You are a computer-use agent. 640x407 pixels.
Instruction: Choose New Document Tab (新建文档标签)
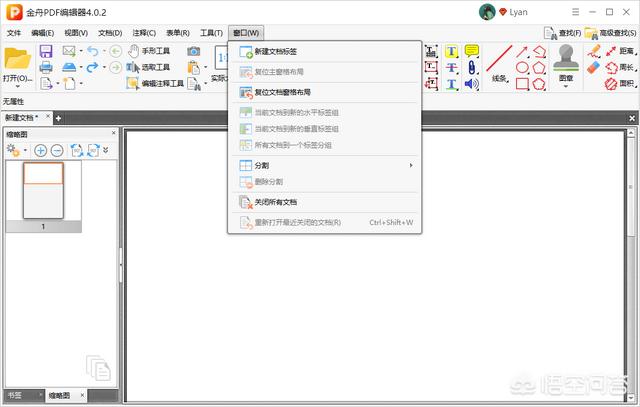[325, 52]
